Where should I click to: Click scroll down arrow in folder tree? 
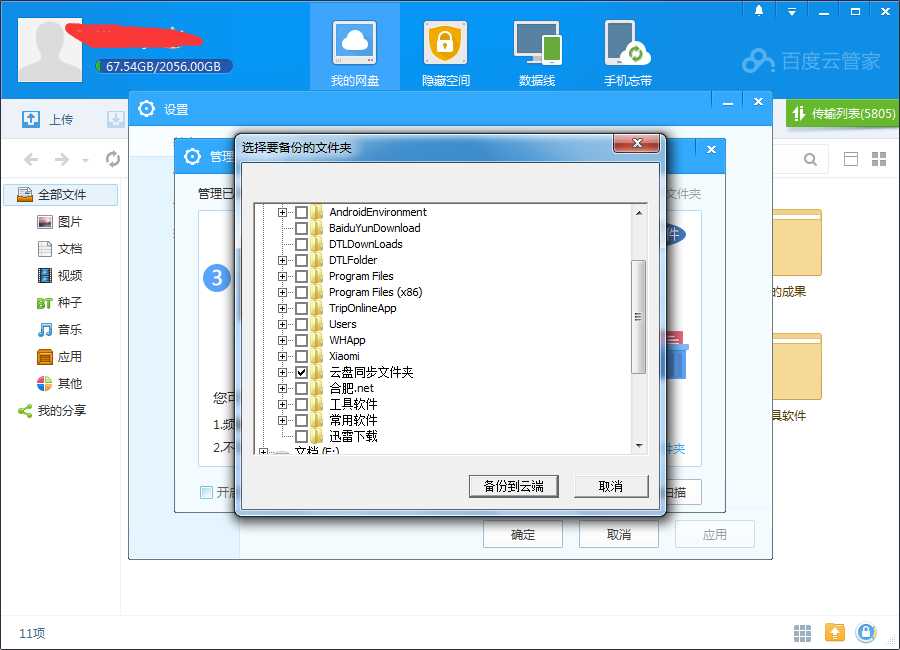(x=639, y=446)
